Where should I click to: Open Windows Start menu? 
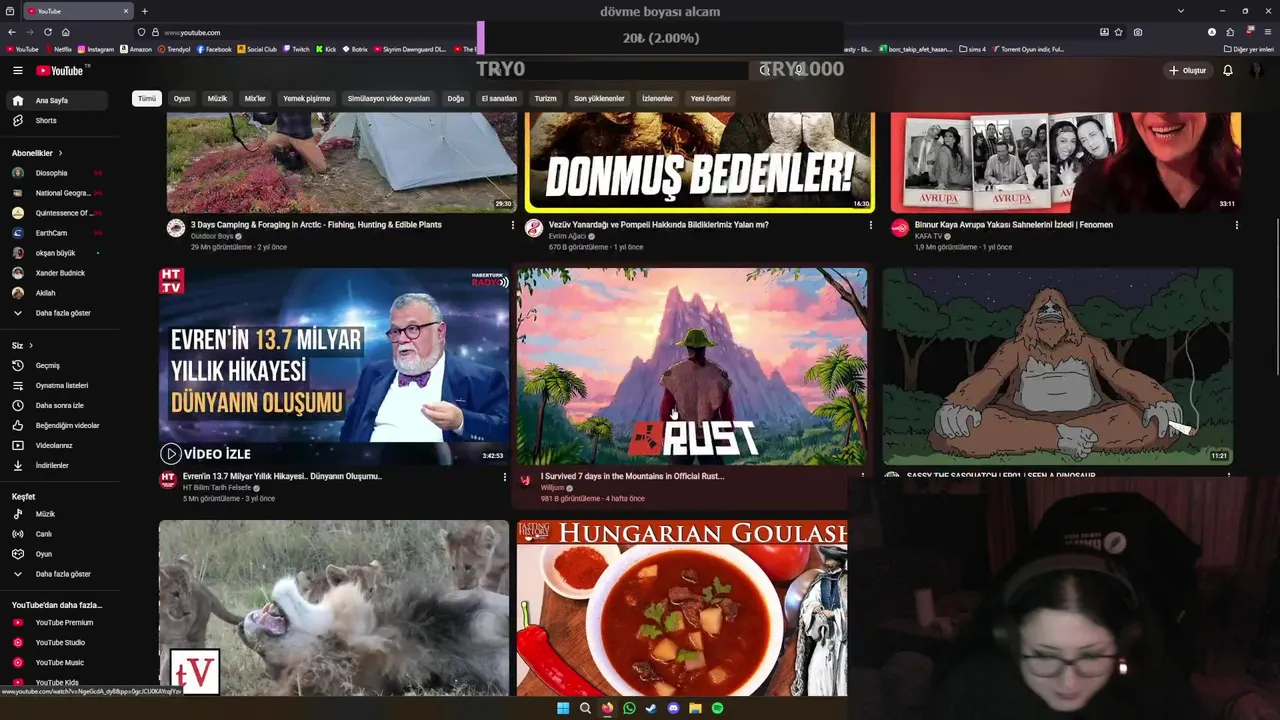tap(563, 708)
